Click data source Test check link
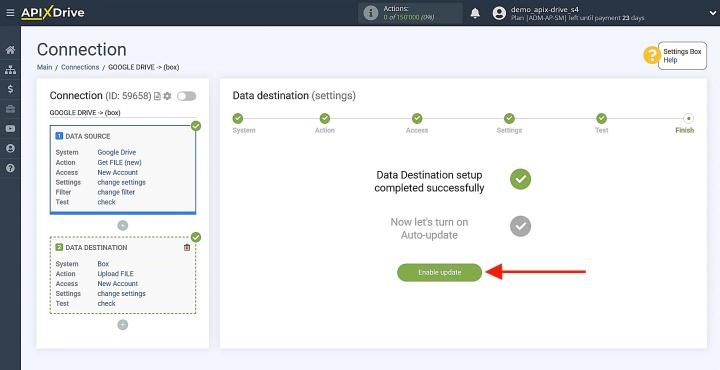The width and height of the screenshot is (720, 370). point(107,202)
